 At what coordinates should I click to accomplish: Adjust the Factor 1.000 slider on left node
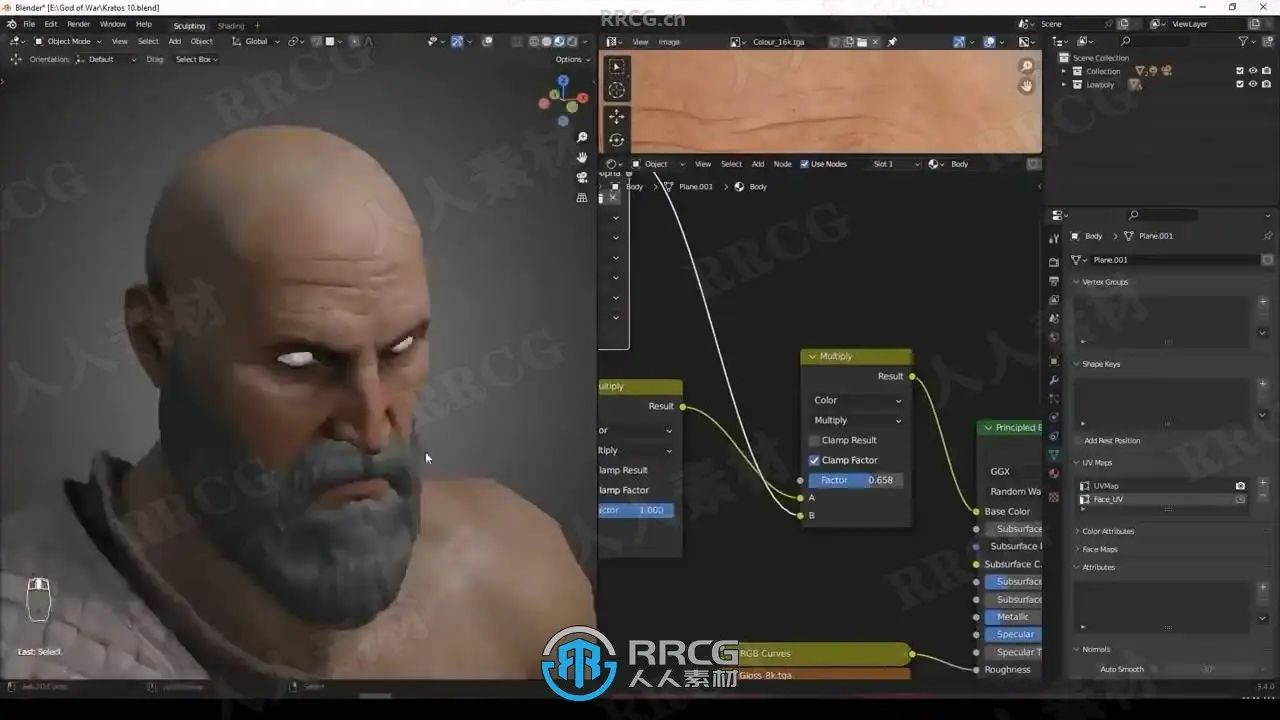point(636,510)
